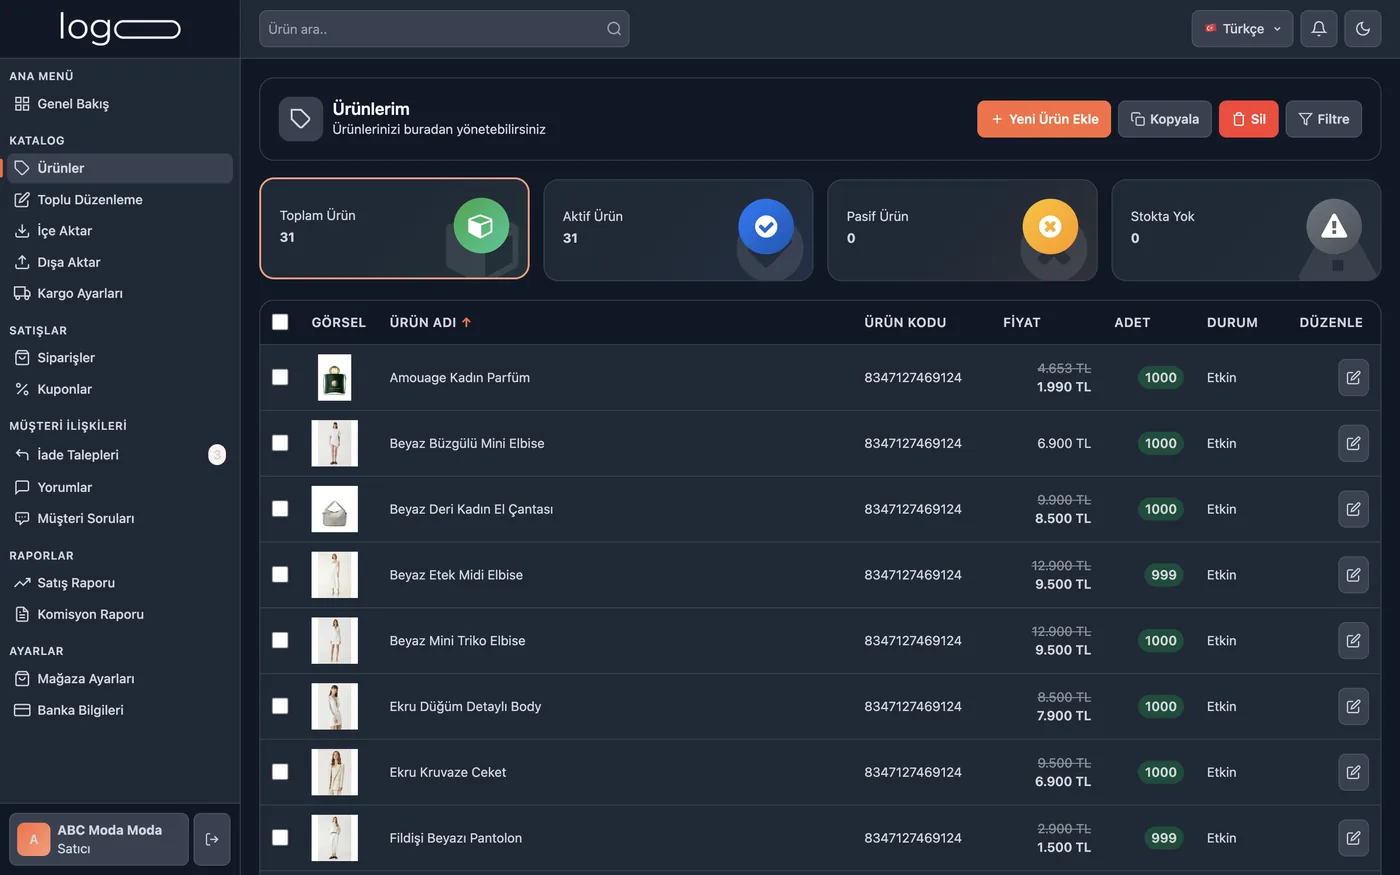Click the yellow X icon in Pasif Ürün
The image size is (1400, 875).
[x=1050, y=227]
